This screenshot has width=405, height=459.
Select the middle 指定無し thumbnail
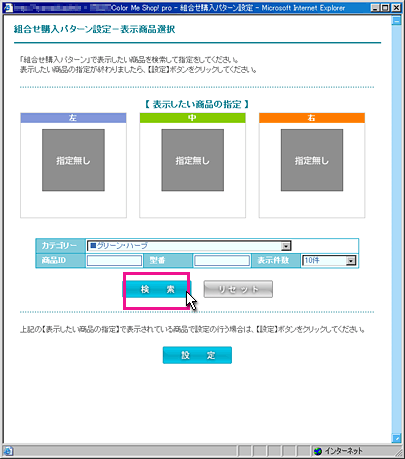pos(193,160)
